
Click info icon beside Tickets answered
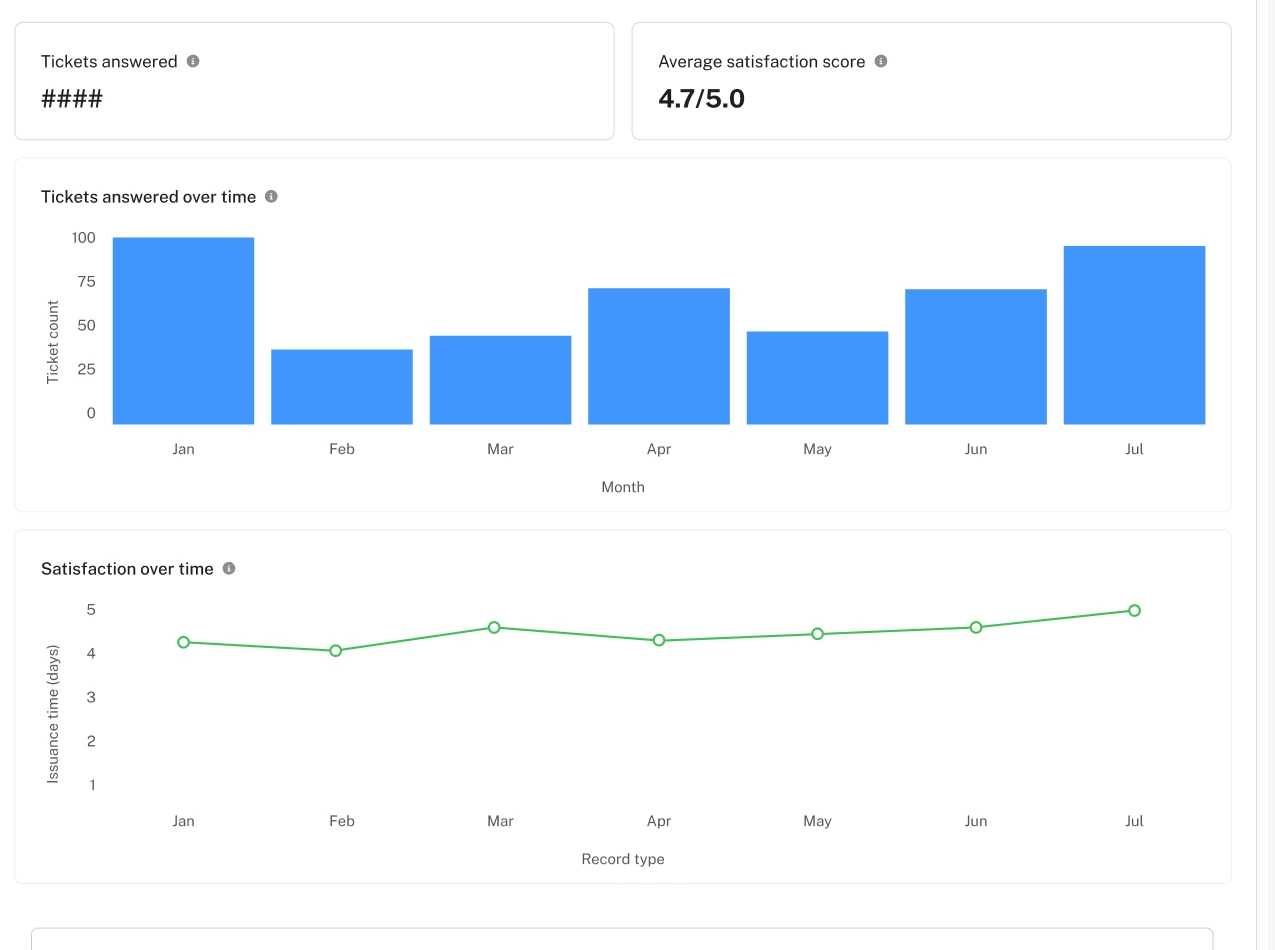pos(193,61)
